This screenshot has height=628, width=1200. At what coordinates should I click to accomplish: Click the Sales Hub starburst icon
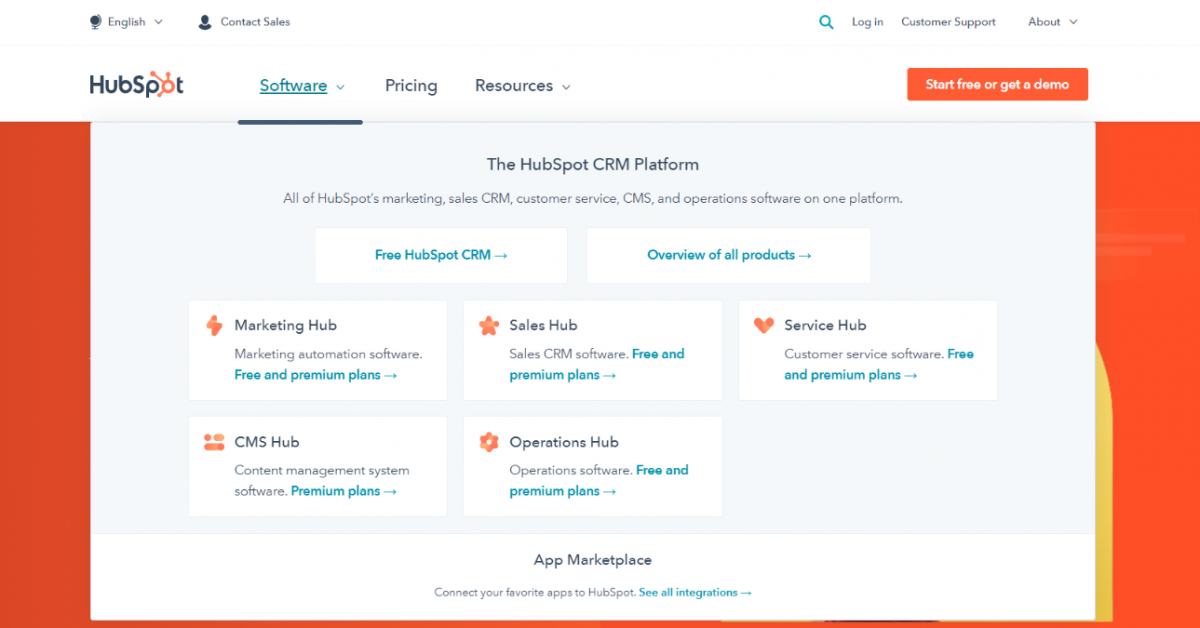[x=489, y=325]
